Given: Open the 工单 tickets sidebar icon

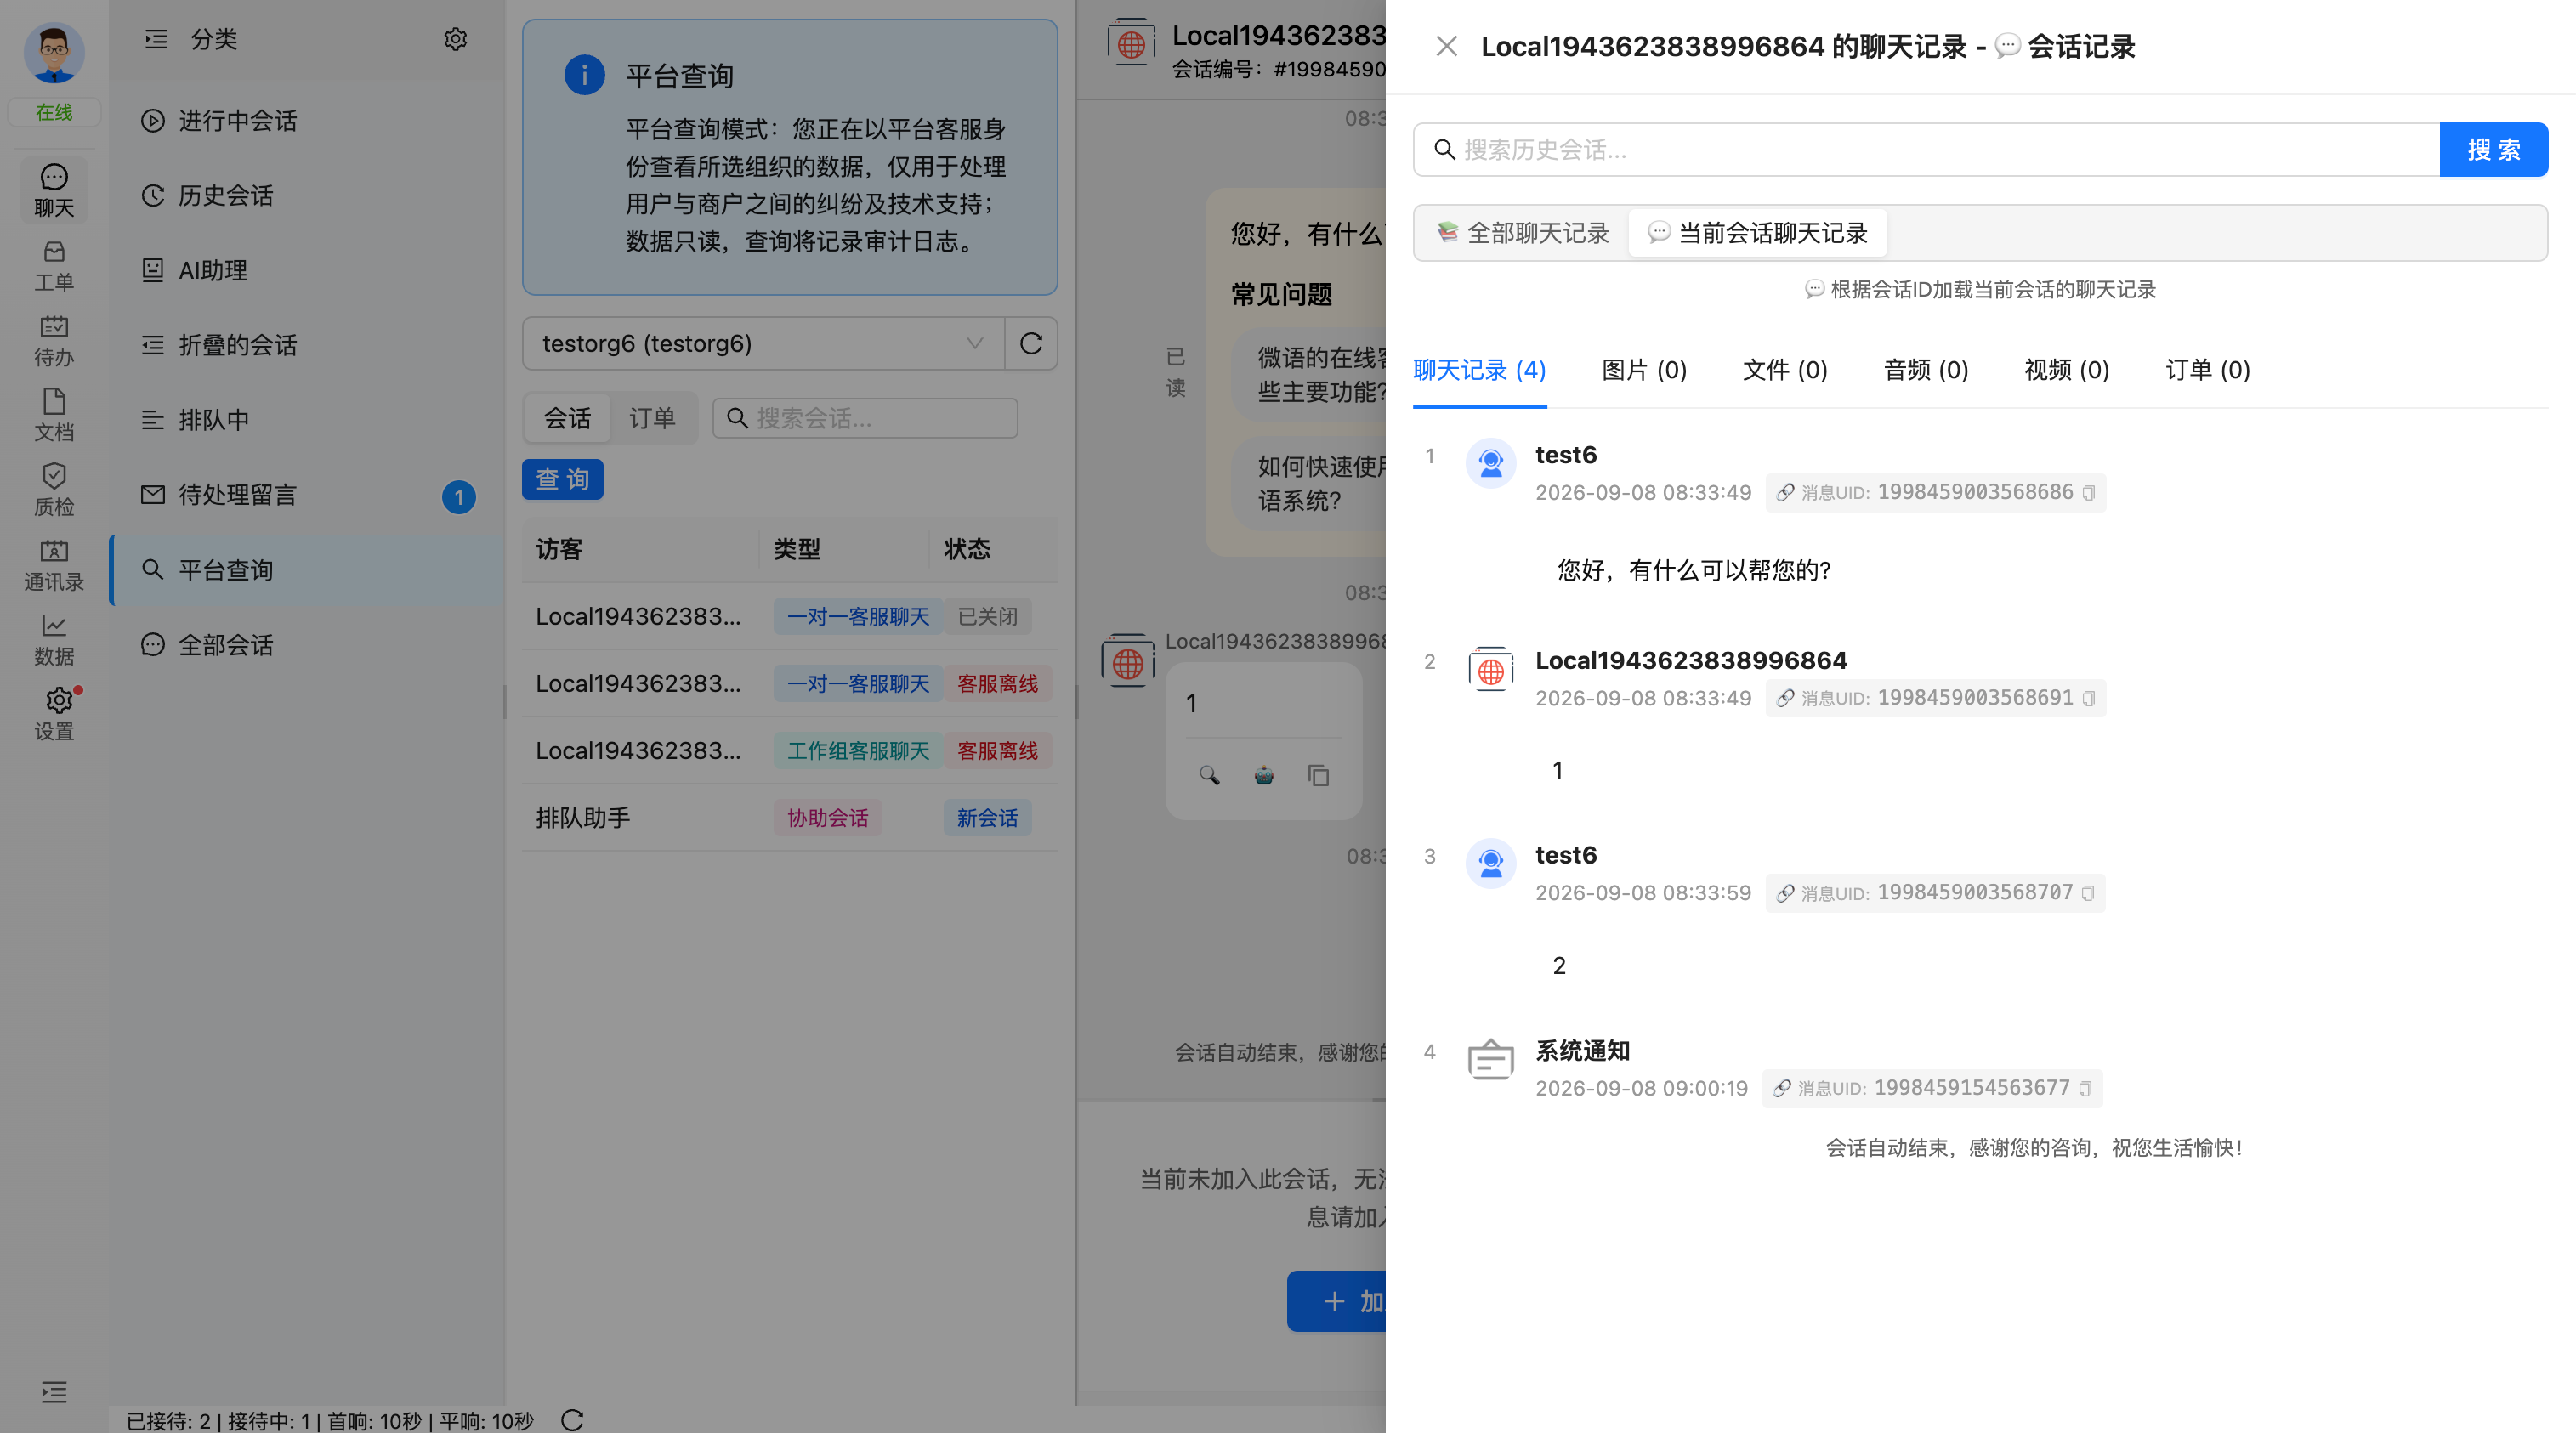Looking at the screenshot, I should tap(54, 266).
